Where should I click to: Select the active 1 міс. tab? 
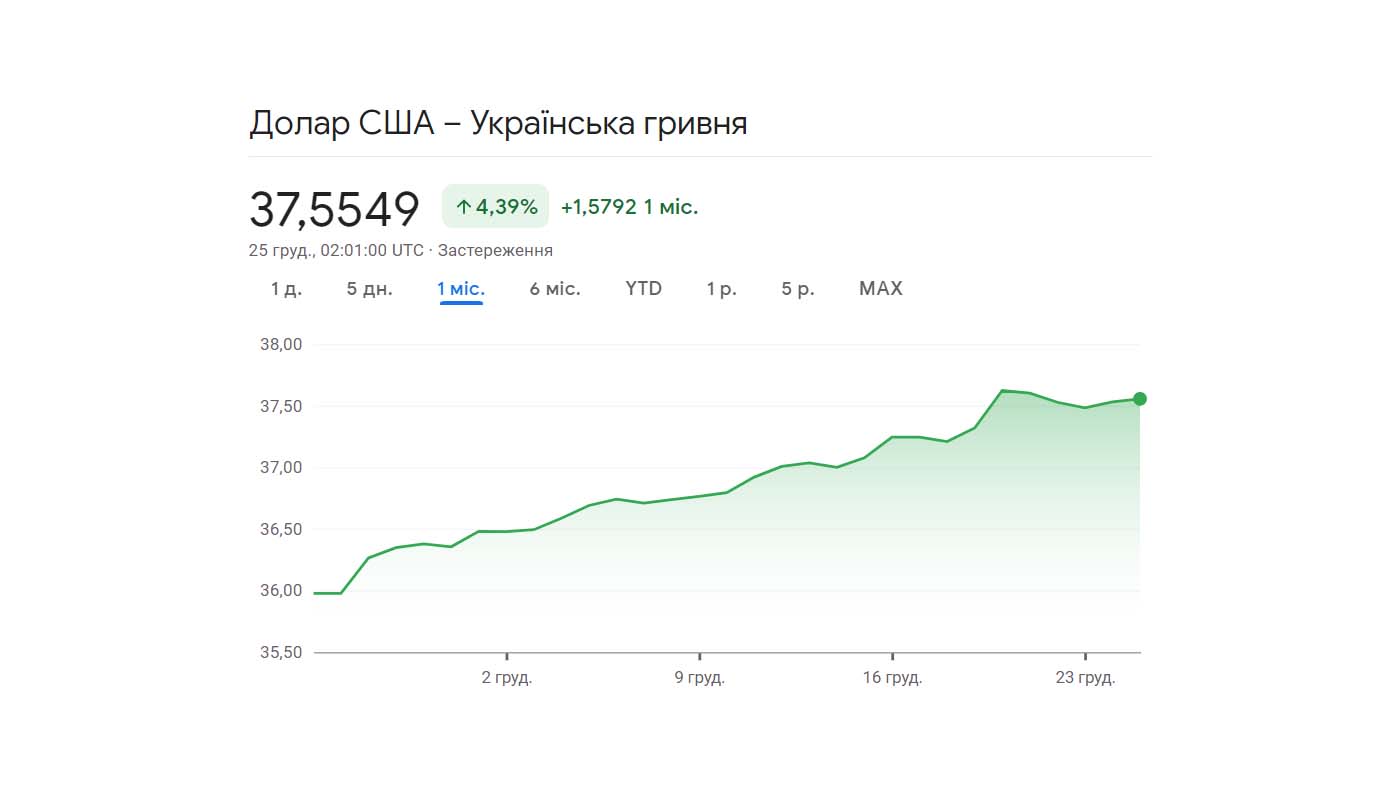(x=461, y=289)
